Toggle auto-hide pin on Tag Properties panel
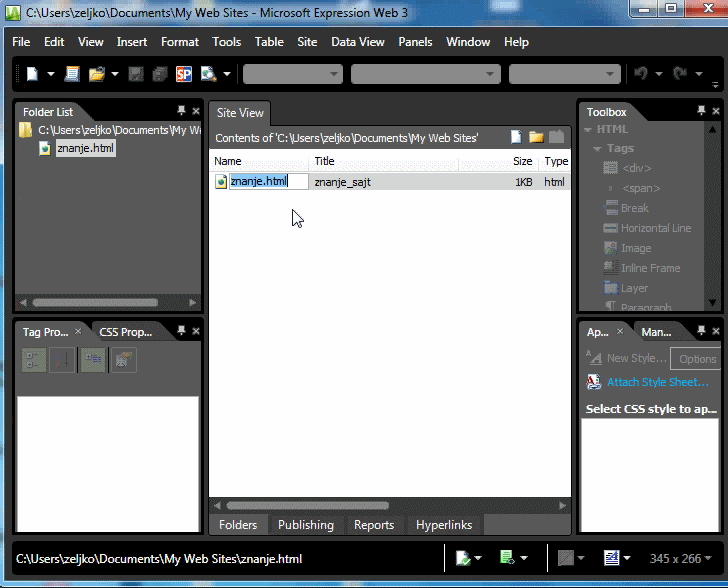The image size is (728, 588). tap(181, 331)
